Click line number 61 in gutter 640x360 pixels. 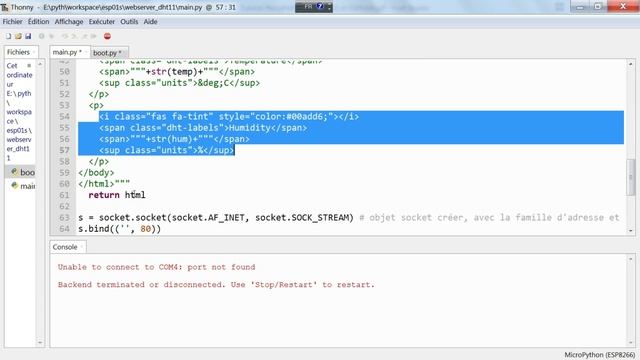pos(64,195)
